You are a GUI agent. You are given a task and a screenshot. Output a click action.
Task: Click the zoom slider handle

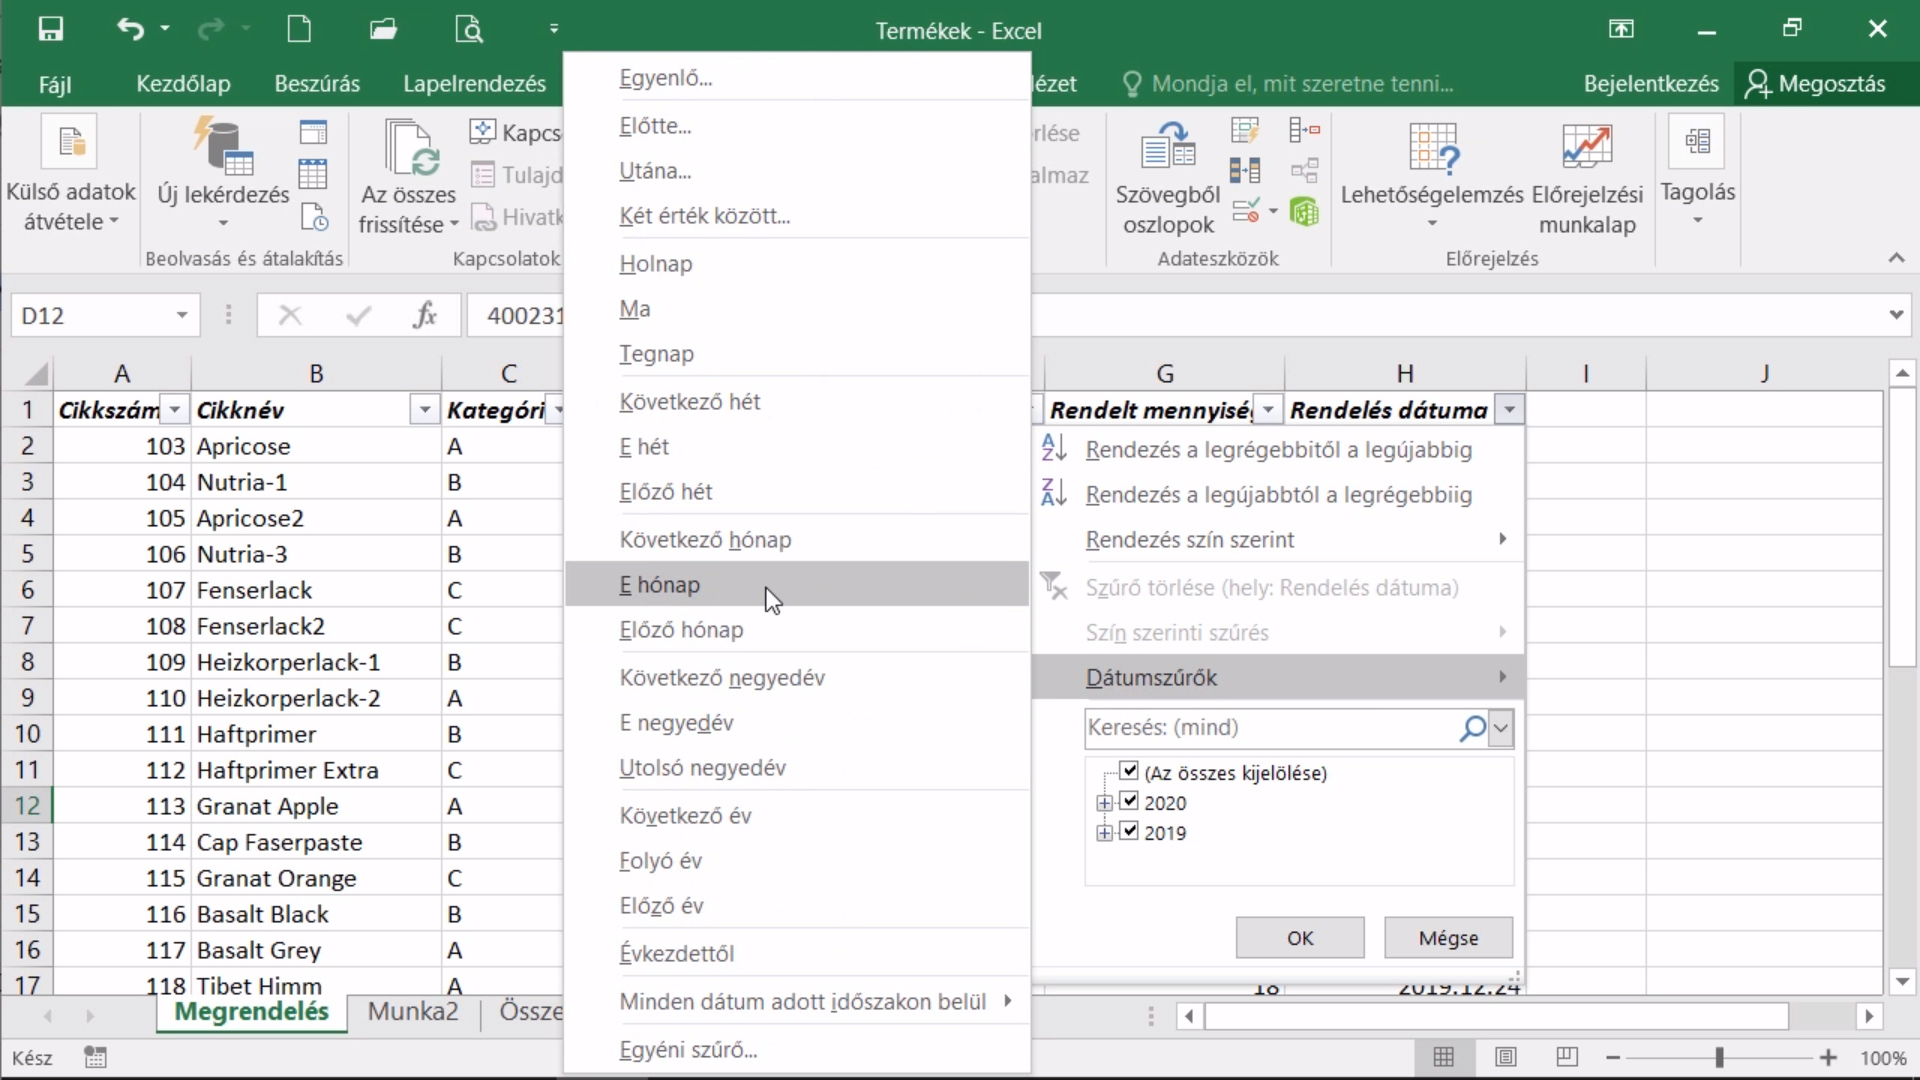pyautogui.click(x=1719, y=1057)
